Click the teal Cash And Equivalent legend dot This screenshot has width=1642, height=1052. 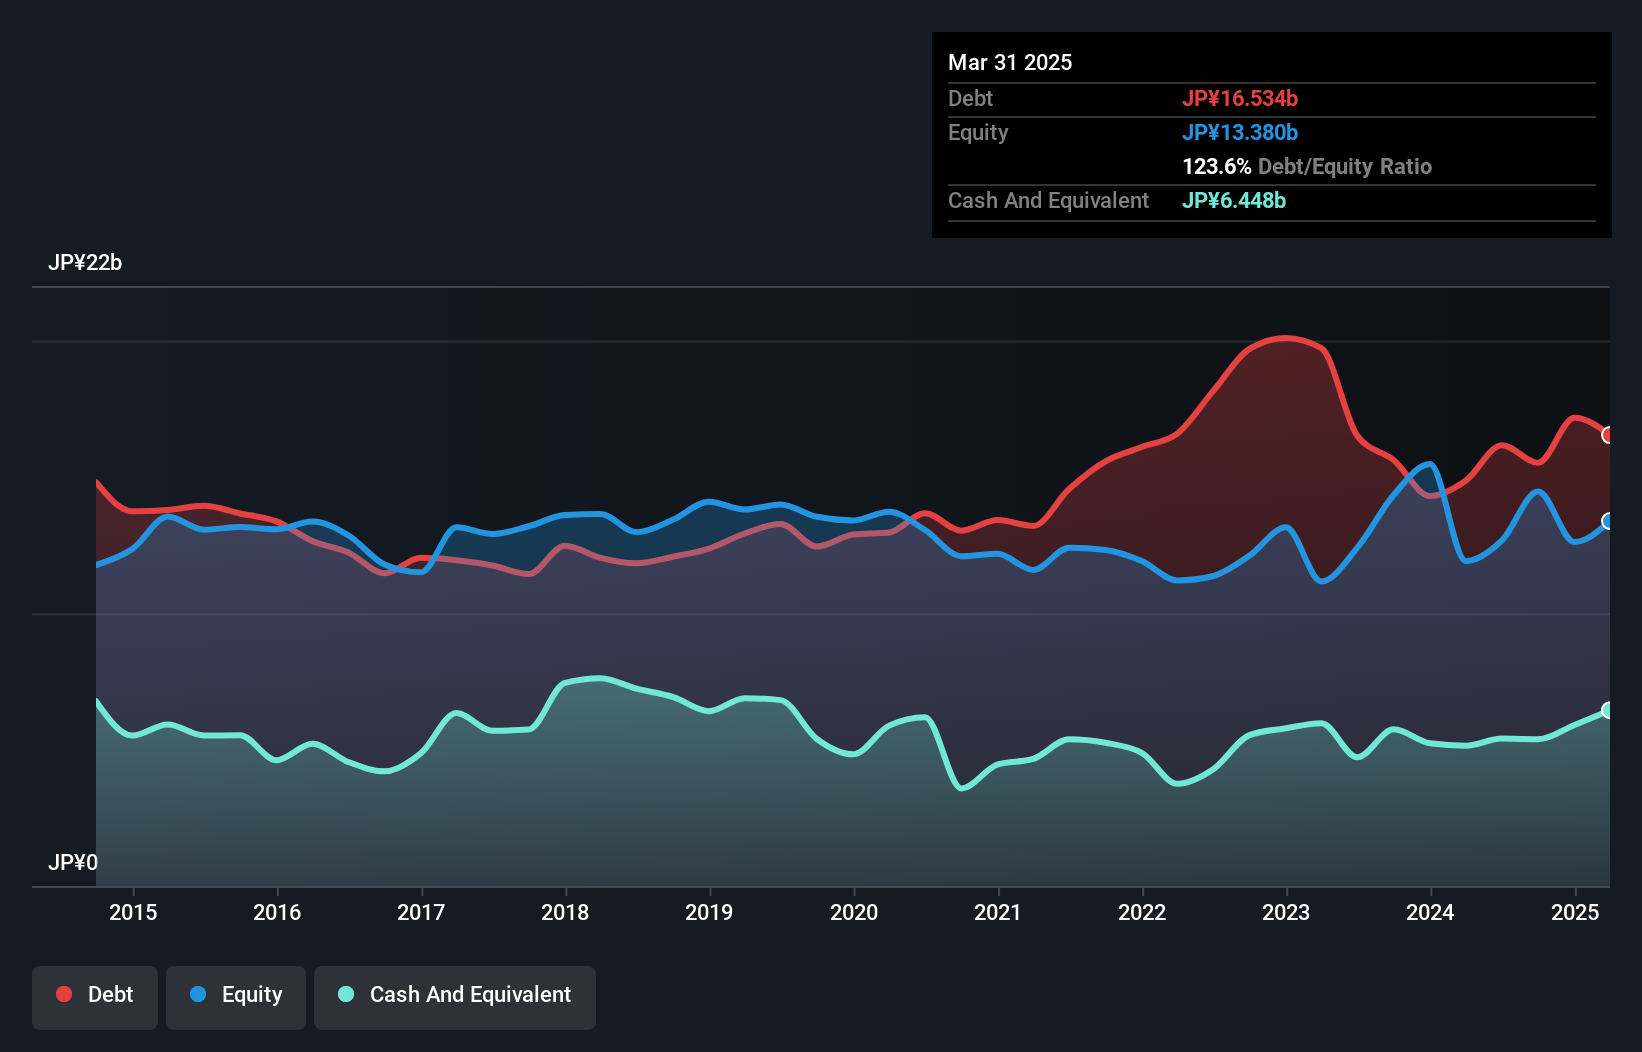point(344,995)
